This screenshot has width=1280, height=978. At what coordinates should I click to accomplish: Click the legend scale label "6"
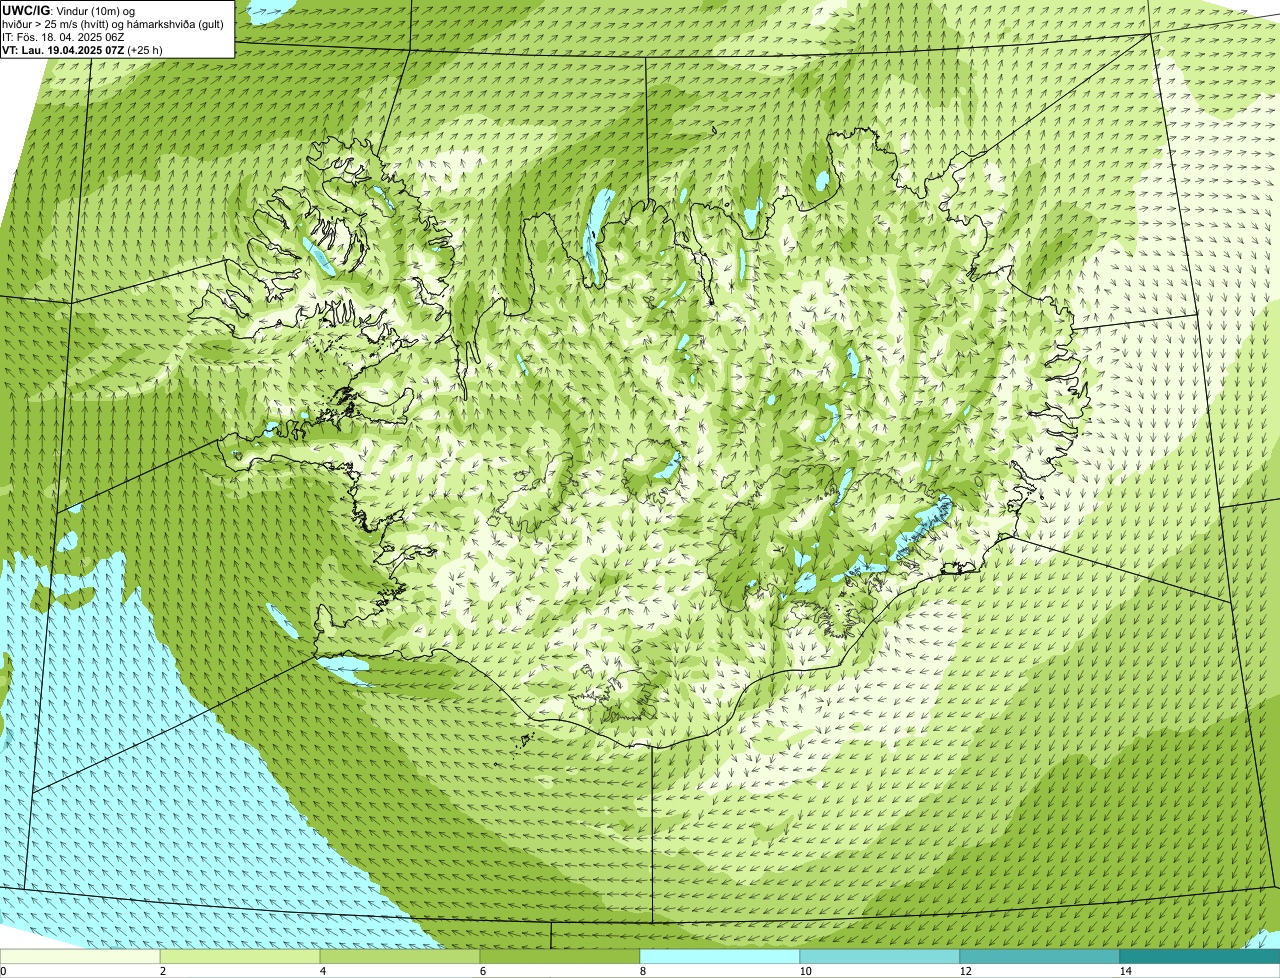tap(482, 971)
